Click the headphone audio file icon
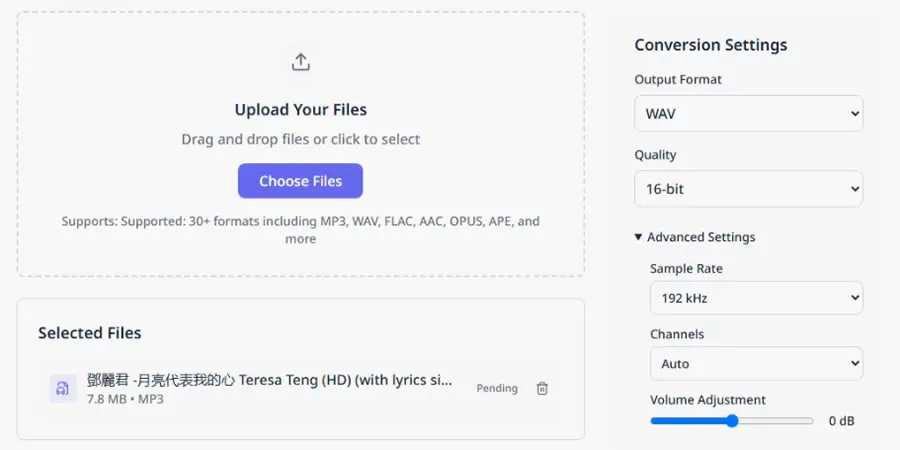This screenshot has width=900, height=450. [x=63, y=389]
